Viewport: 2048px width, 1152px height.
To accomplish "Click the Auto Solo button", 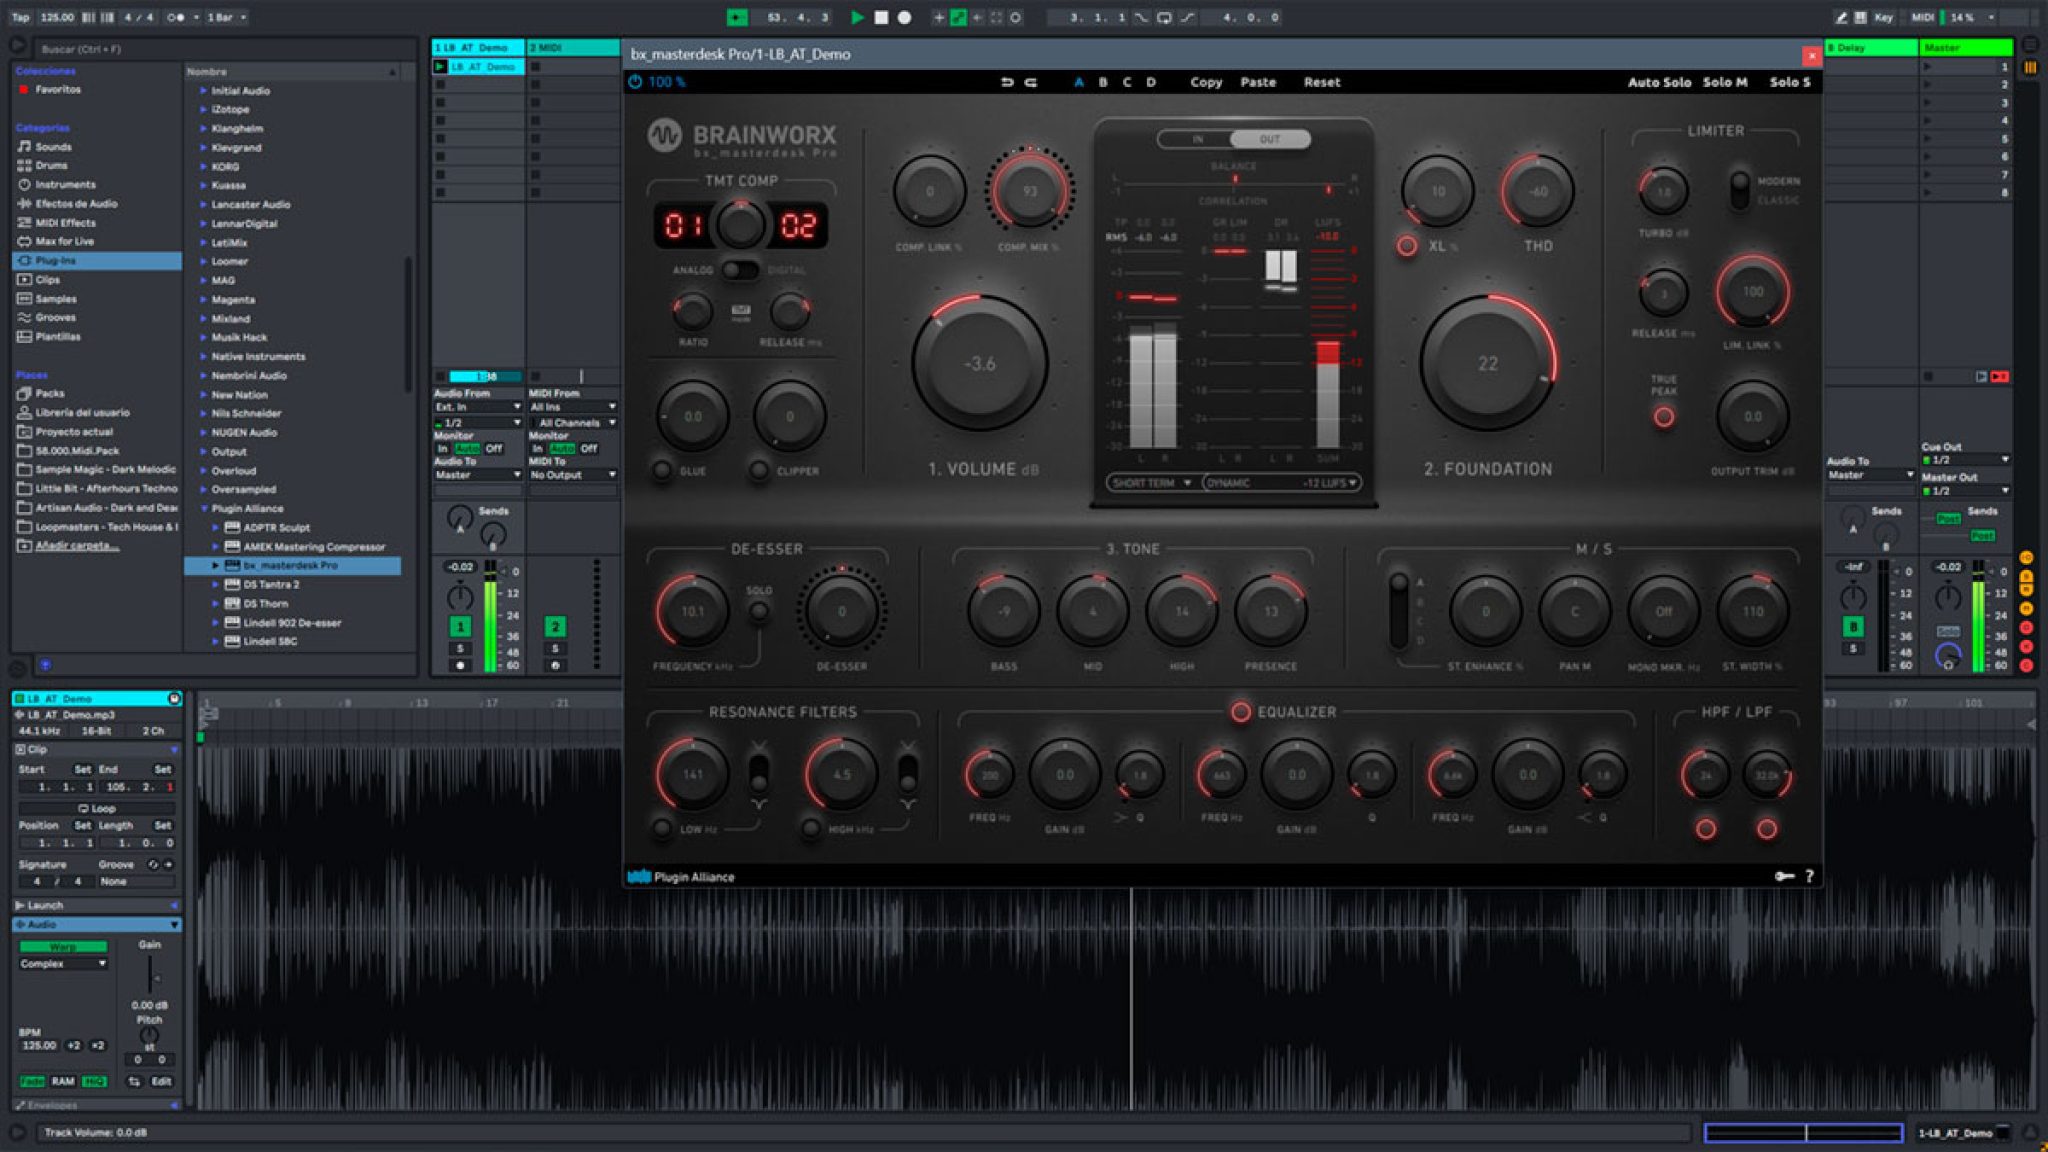I will pyautogui.click(x=1658, y=82).
